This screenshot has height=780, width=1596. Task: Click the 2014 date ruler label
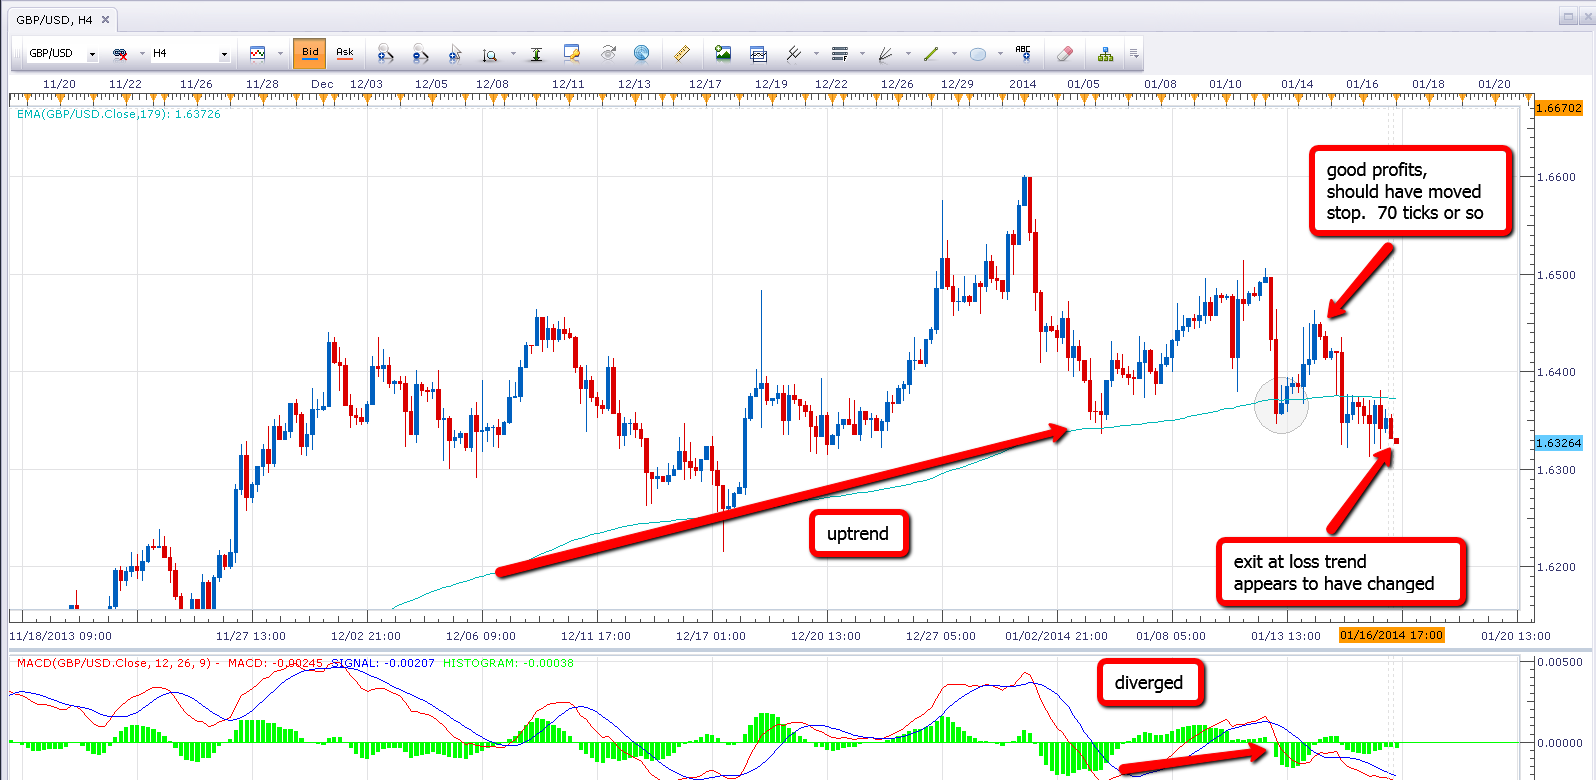(x=1023, y=84)
